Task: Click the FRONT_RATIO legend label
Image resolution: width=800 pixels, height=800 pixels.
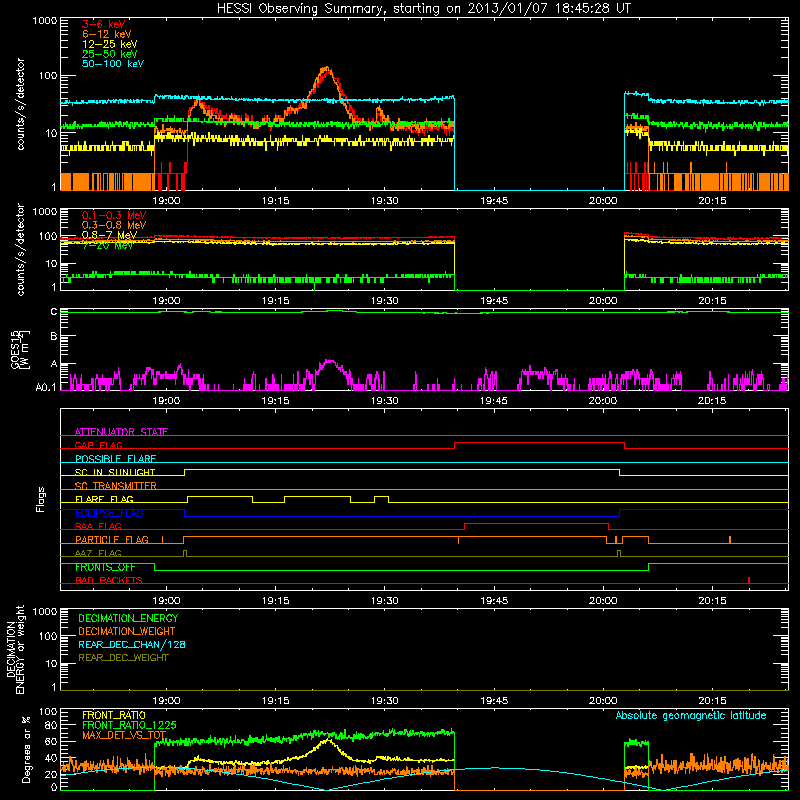Action: [114, 715]
